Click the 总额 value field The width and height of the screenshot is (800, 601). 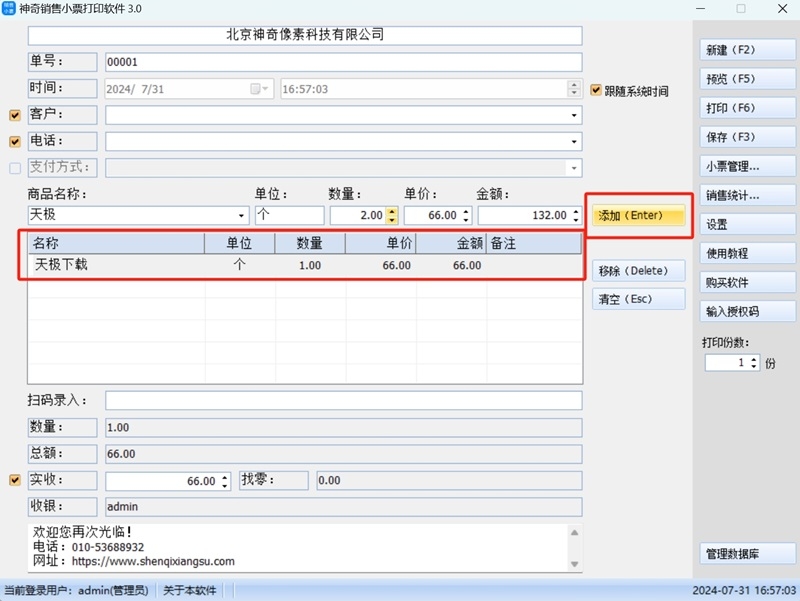343,454
